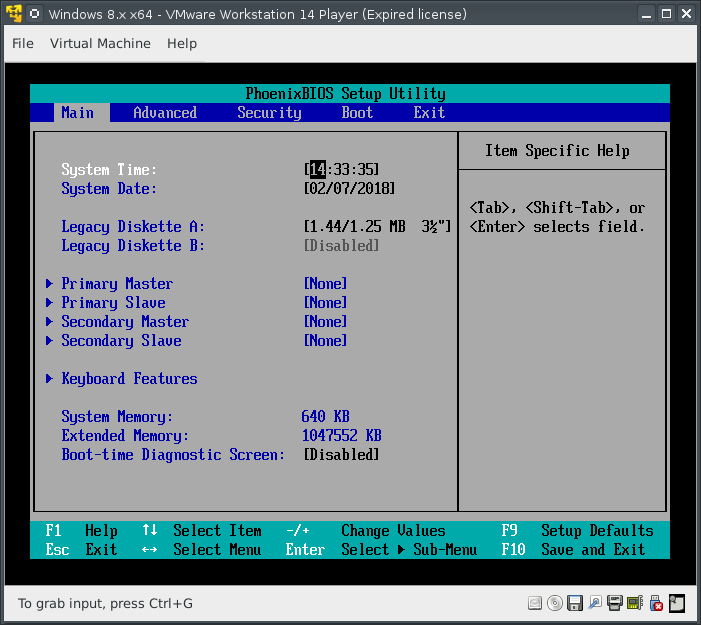Click the Boot-time Diagnostic Screen label
Image resolution: width=701 pixels, height=625 pixels.
(x=173, y=455)
